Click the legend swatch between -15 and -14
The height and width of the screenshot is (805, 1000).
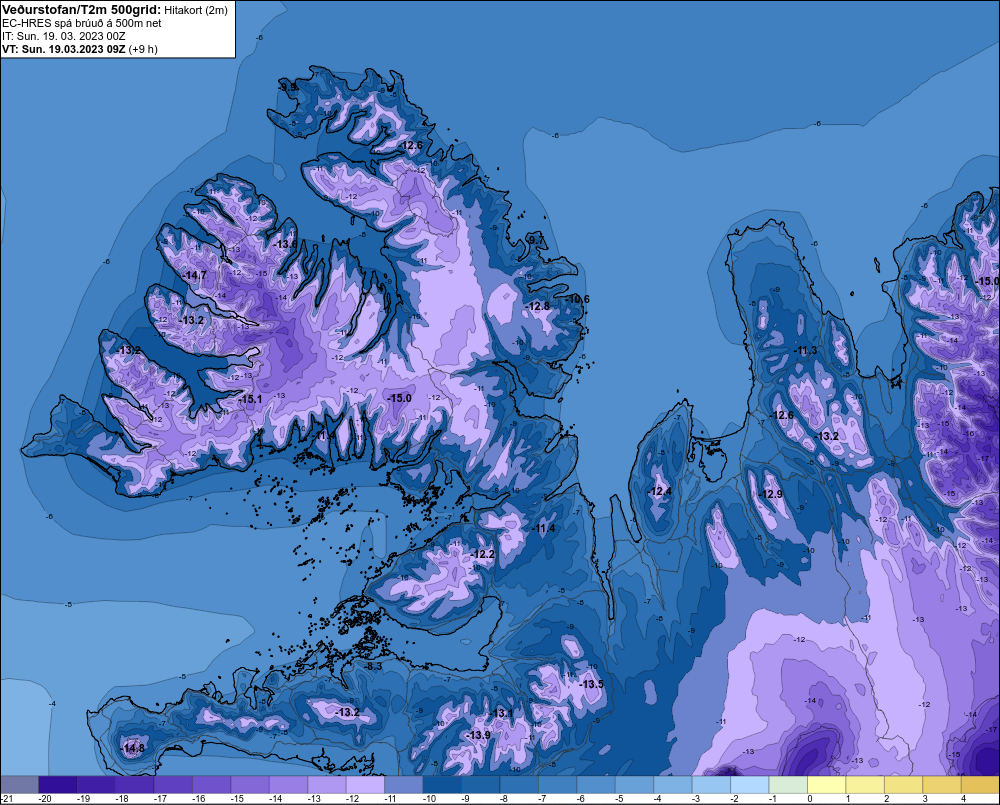pyautogui.click(x=250, y=784)
